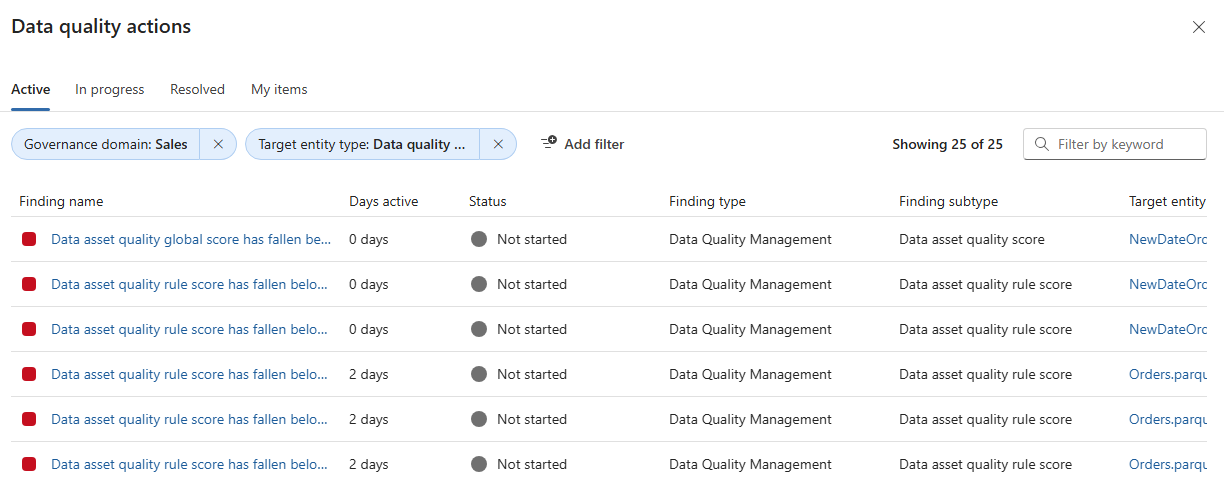Click the Add filter icon
1224x483 pixels.
(549, 143)
